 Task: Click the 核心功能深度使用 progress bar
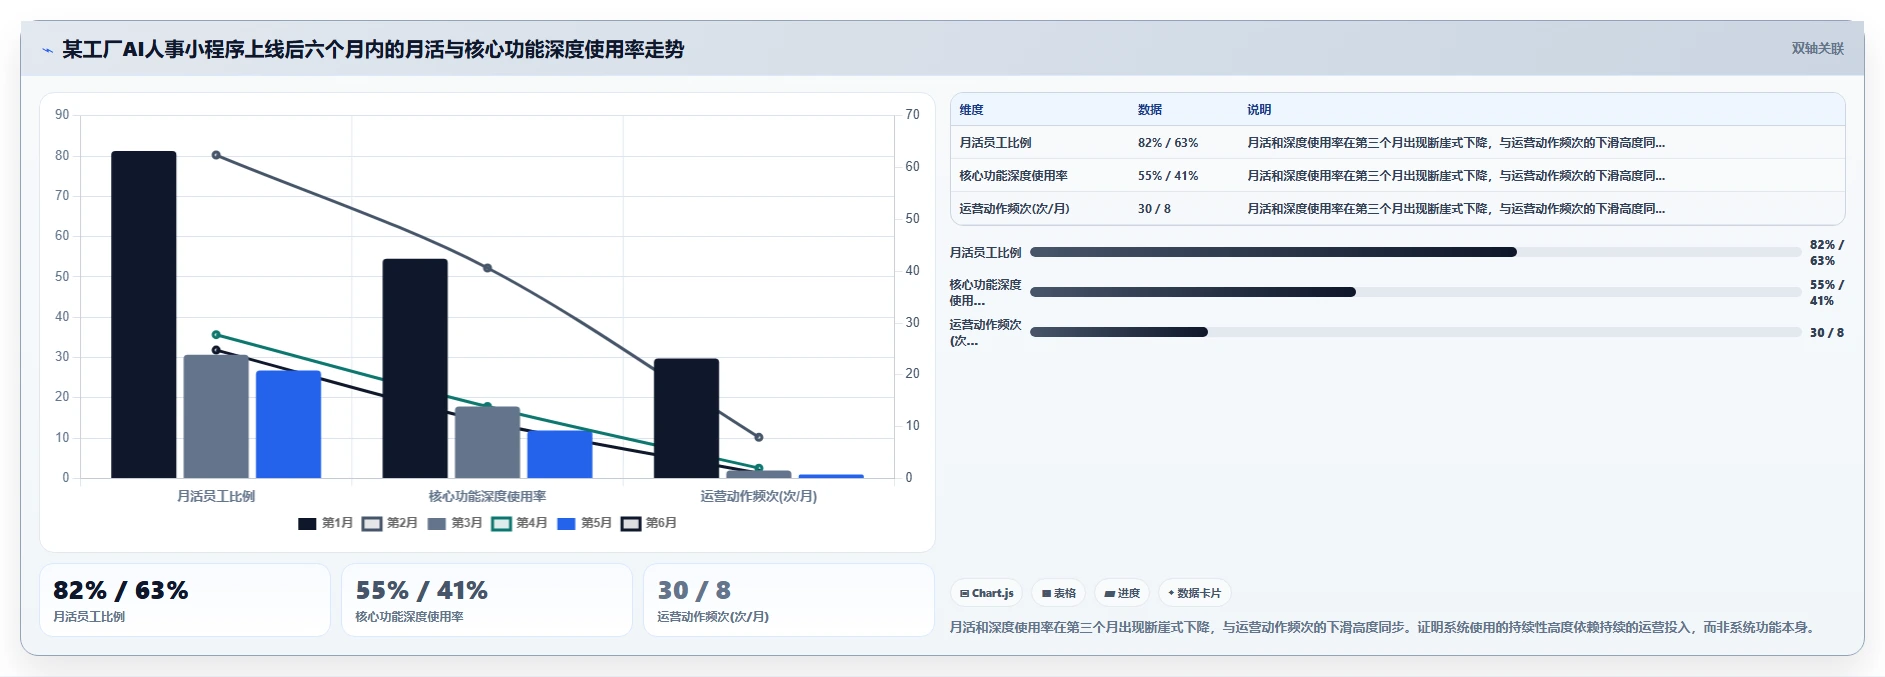click(1415, 292)
